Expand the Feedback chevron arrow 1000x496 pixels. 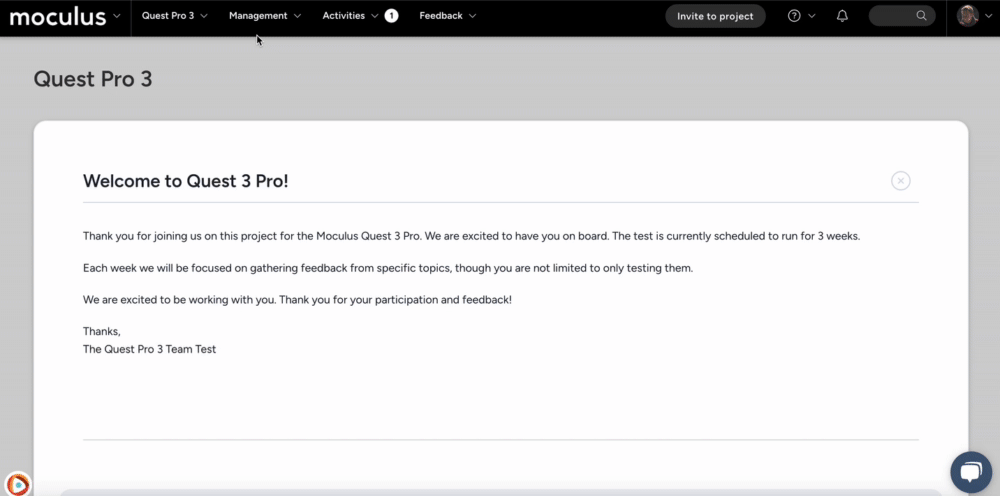472,16
